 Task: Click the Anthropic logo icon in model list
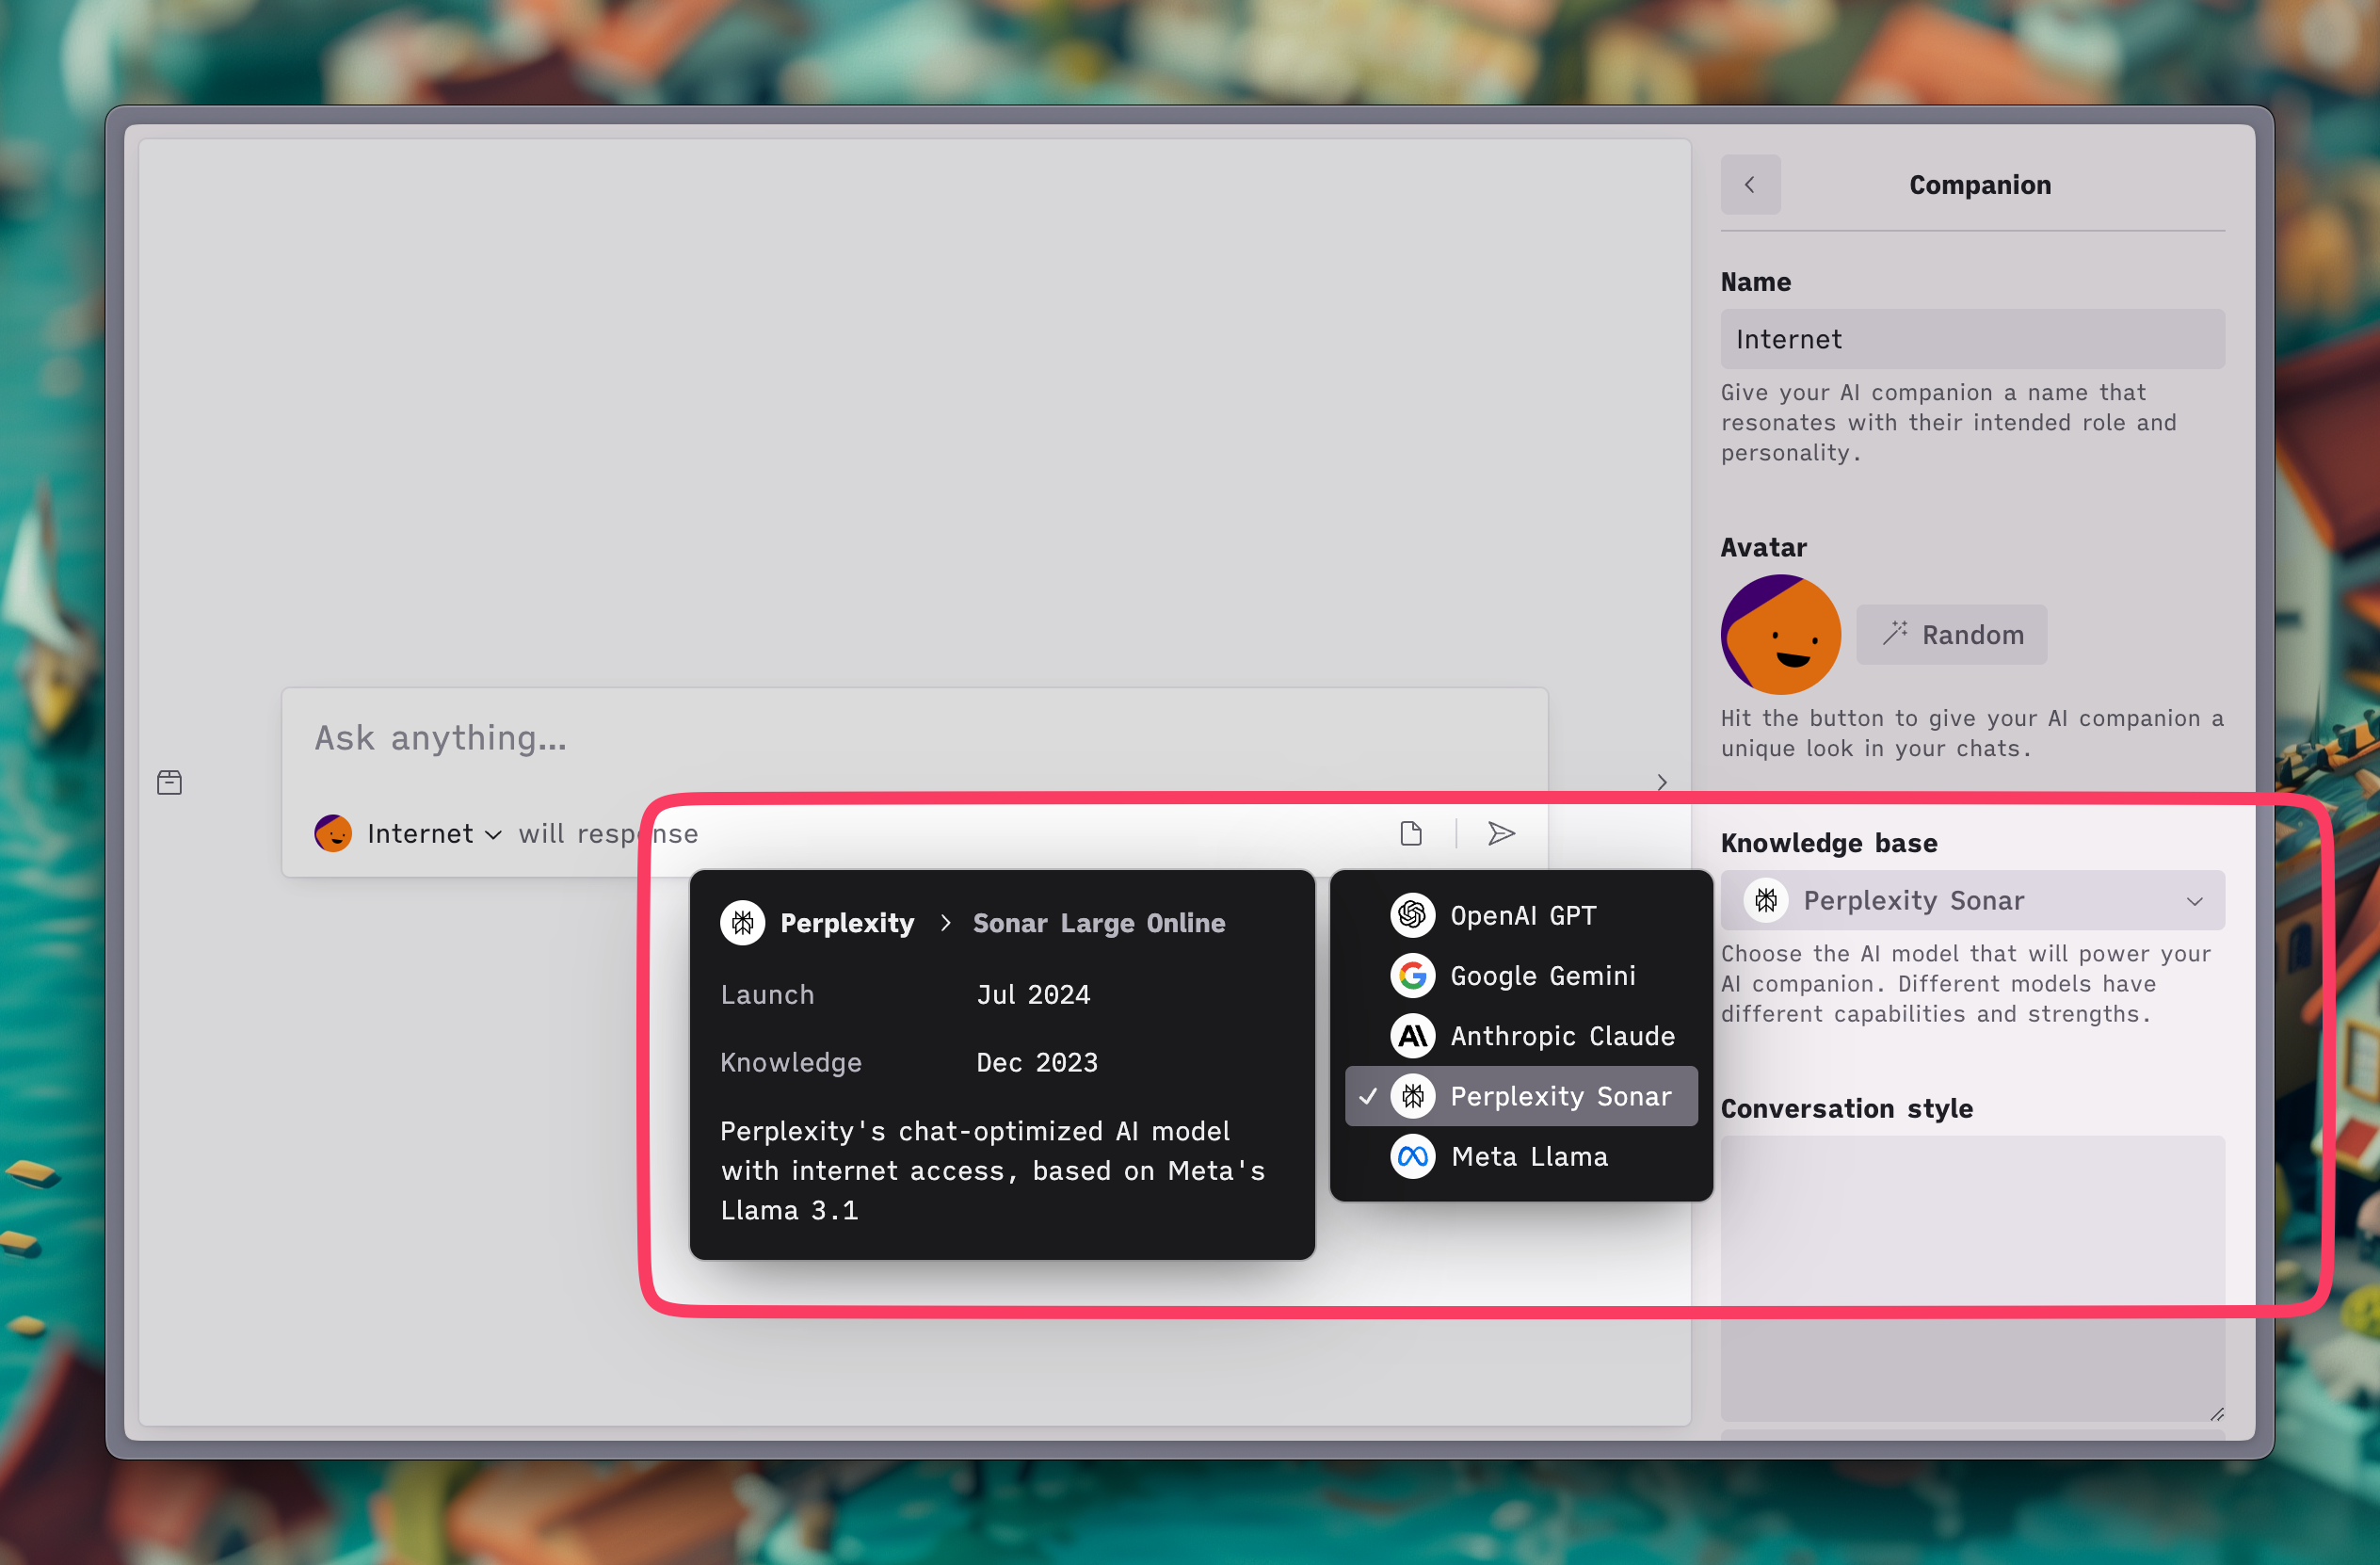pyautogui.click(x=1412, y=1036)
